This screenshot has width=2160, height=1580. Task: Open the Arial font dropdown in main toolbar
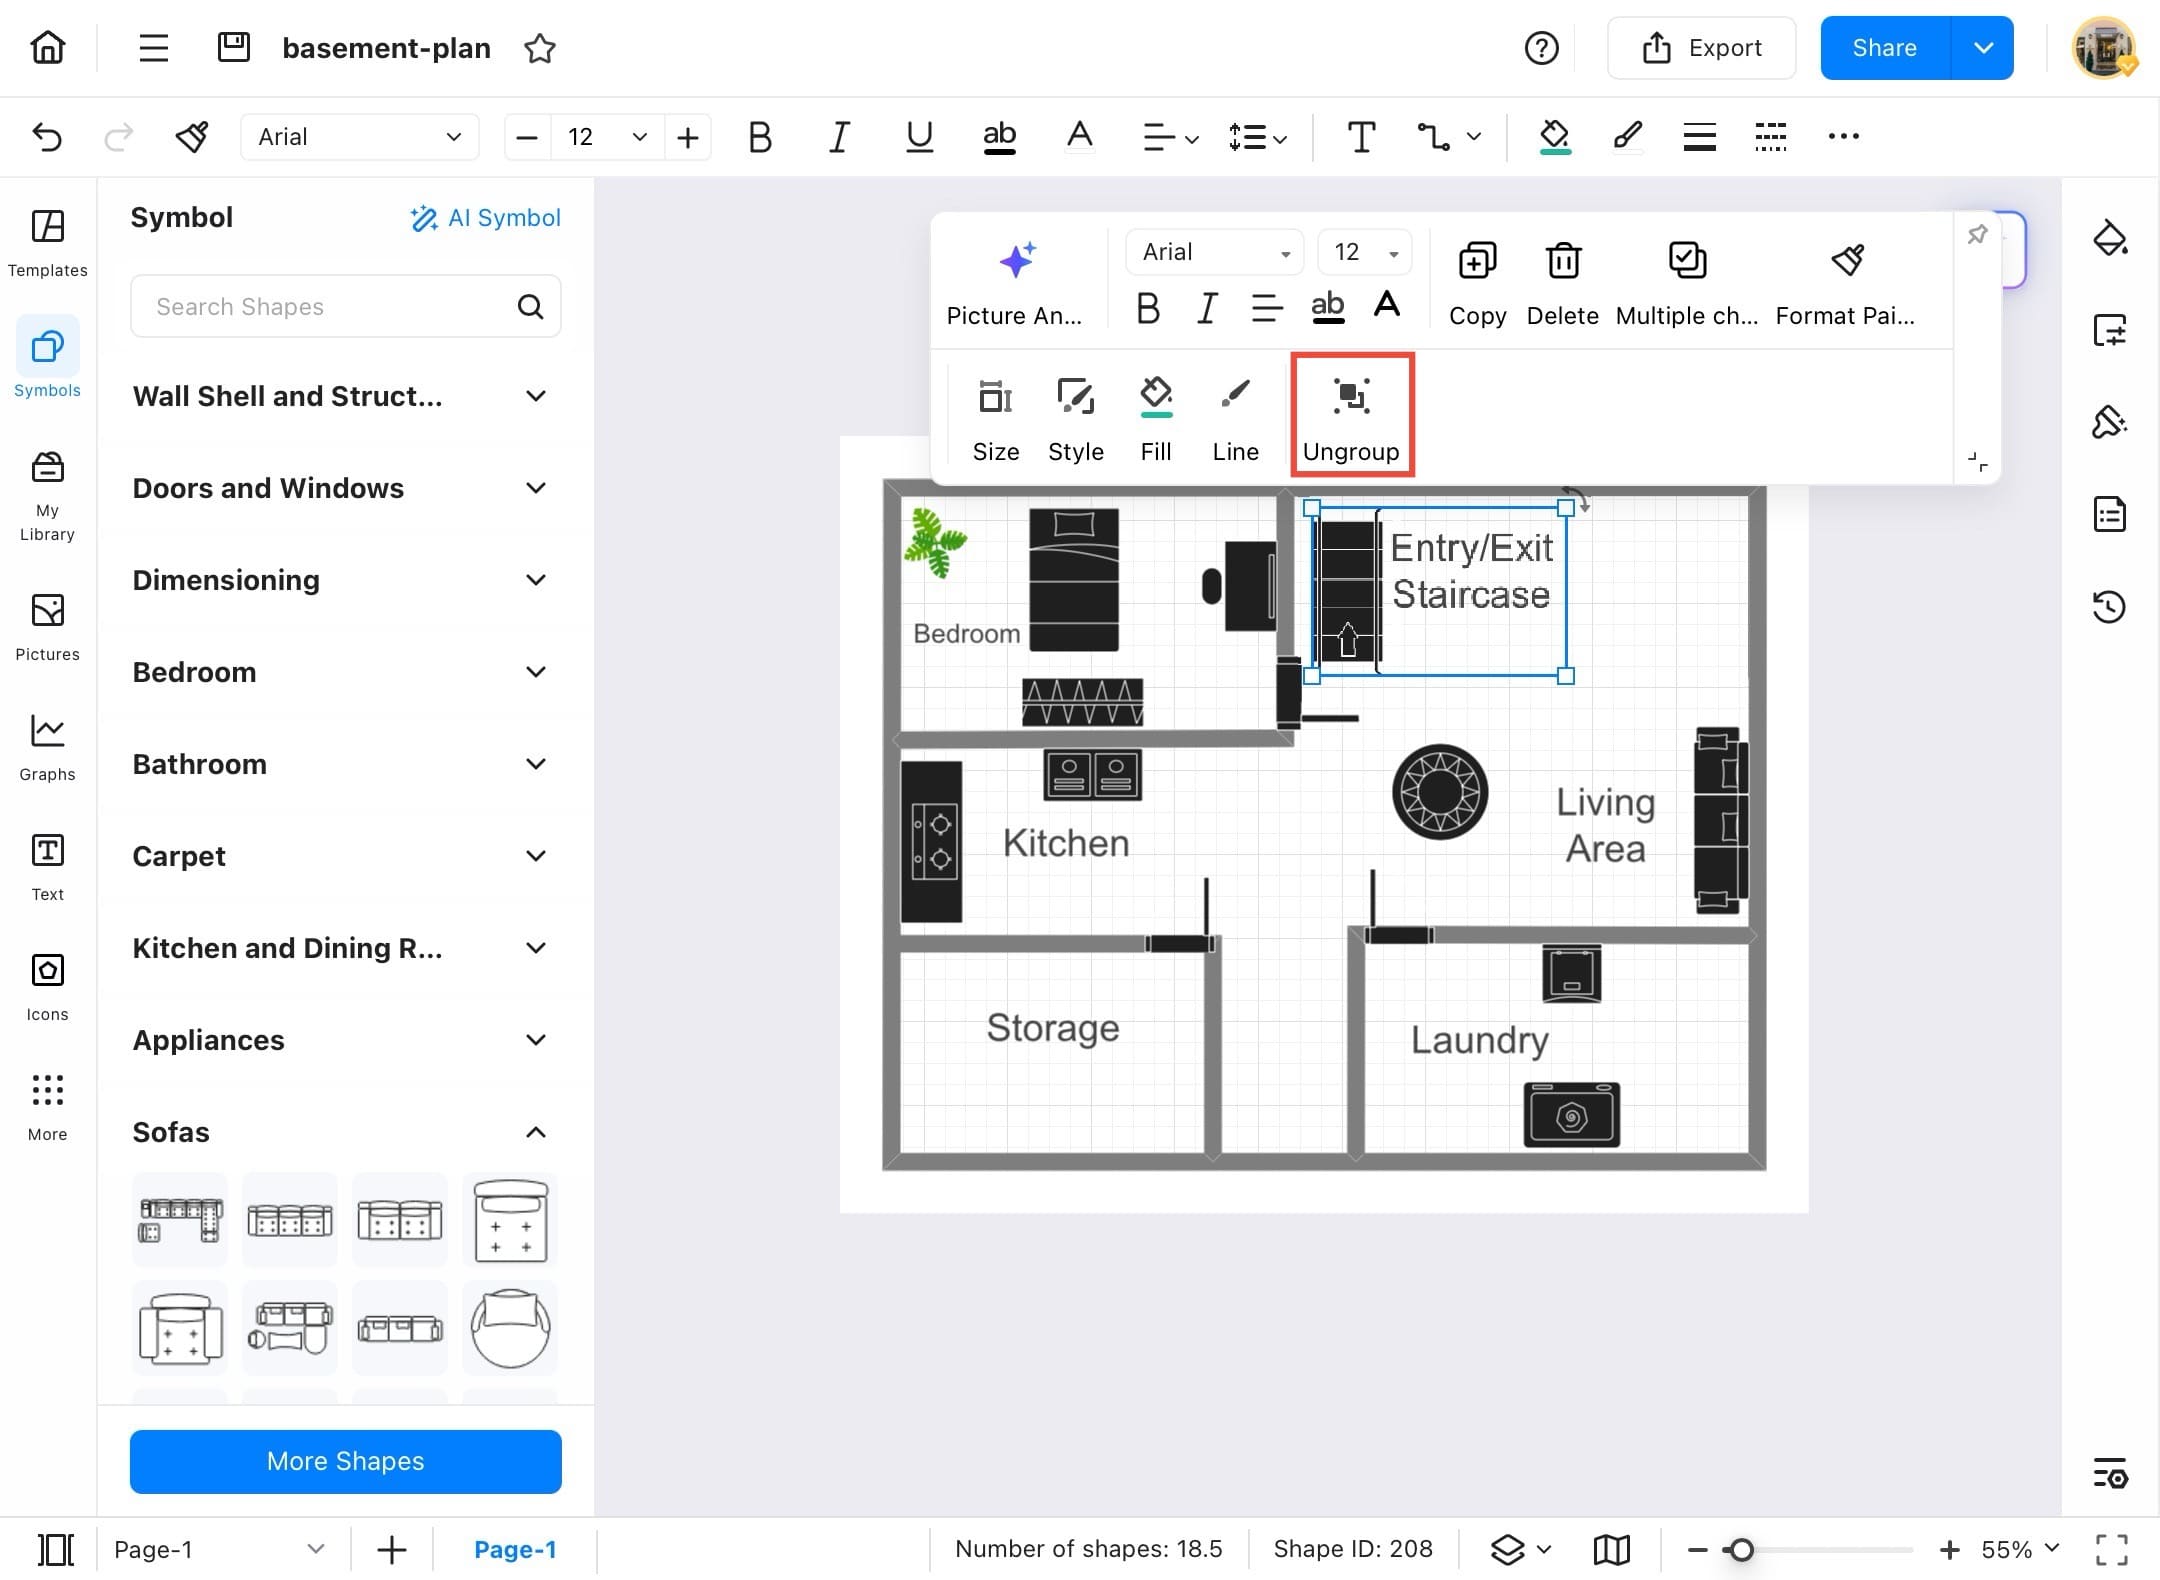pos(359,136)
